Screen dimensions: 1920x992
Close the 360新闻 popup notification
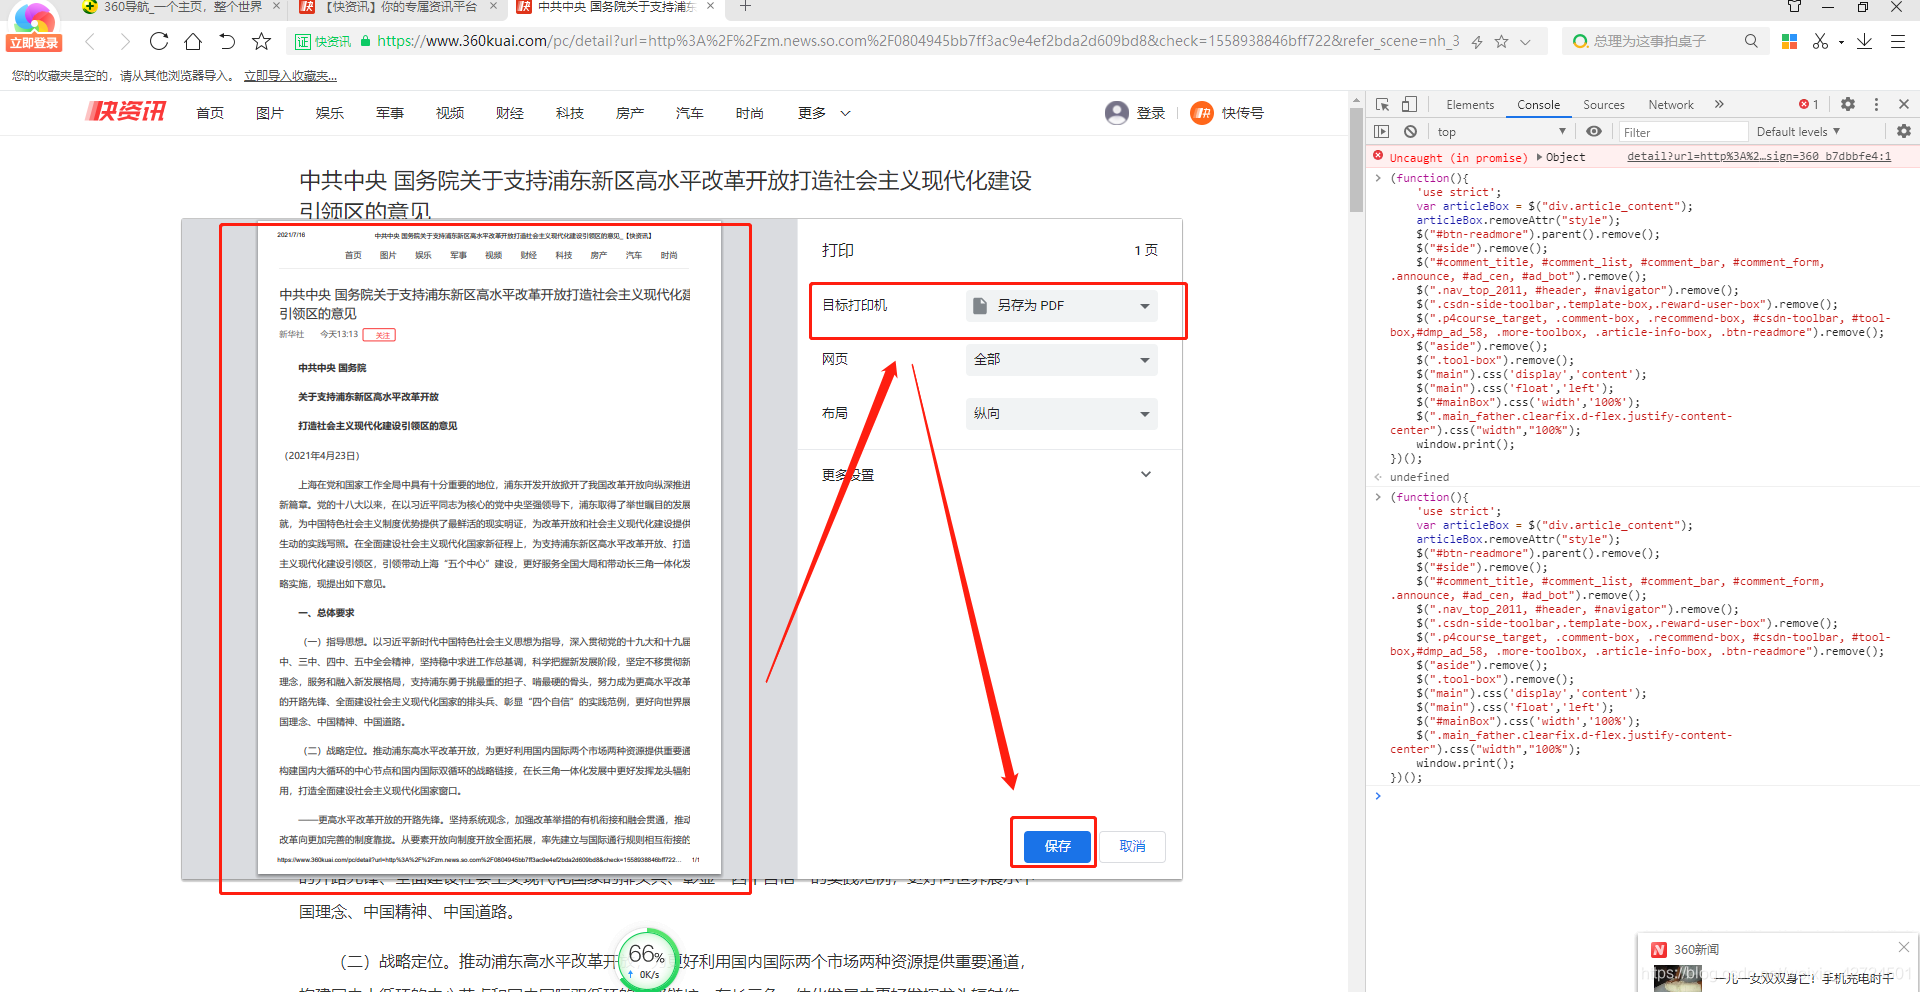click(1903, 947)
